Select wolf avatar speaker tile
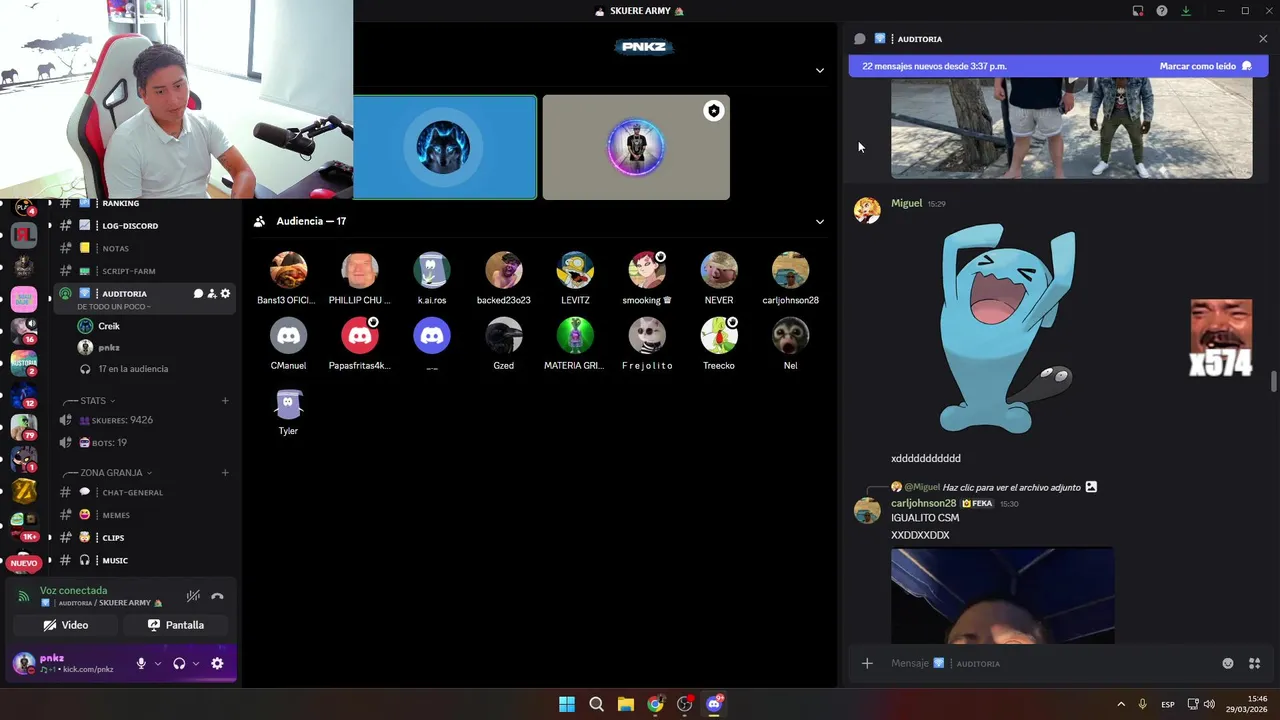1280x720 pixels. tap(444, 147)
